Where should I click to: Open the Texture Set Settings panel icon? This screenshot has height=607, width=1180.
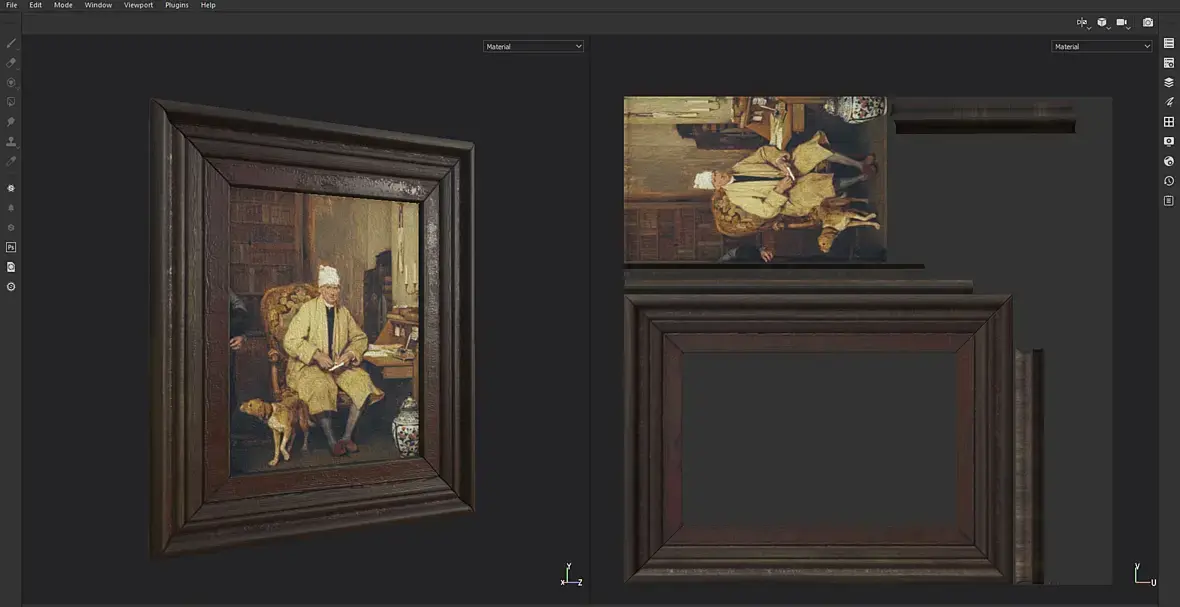(x=1169, y=63)
